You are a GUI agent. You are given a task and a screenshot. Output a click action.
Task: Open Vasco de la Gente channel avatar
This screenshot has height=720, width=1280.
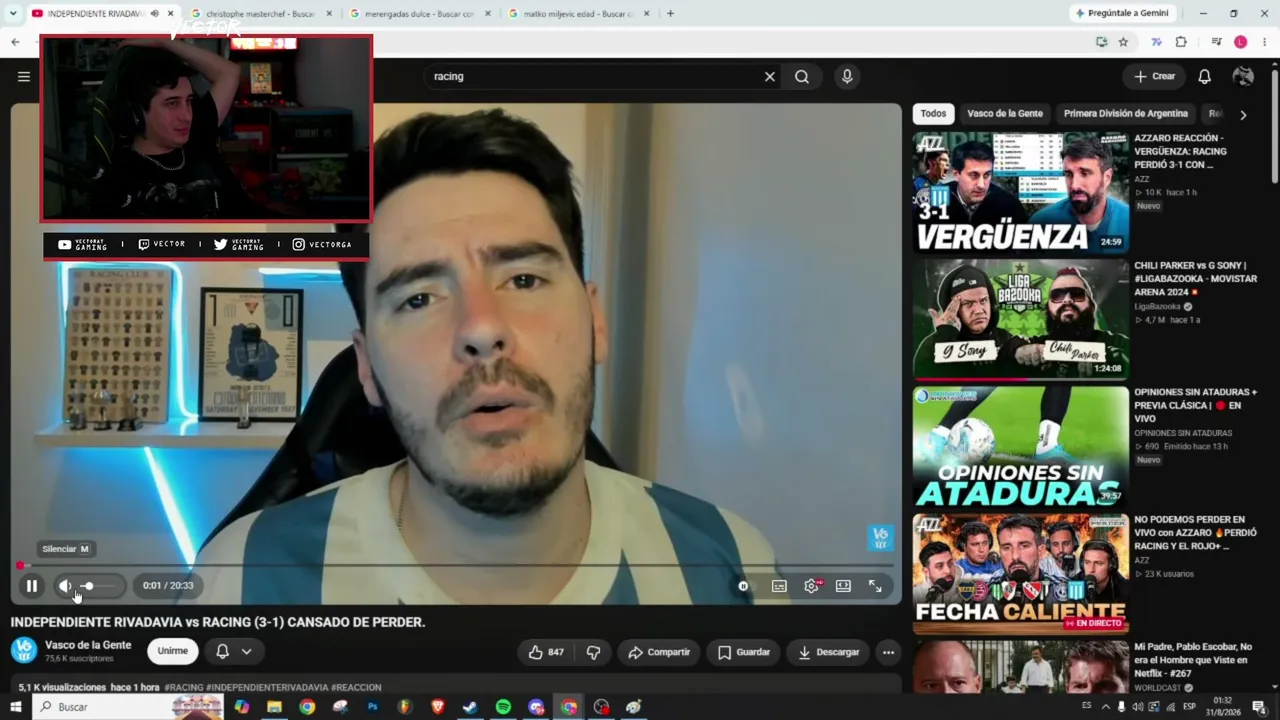(x=24, y=651)
